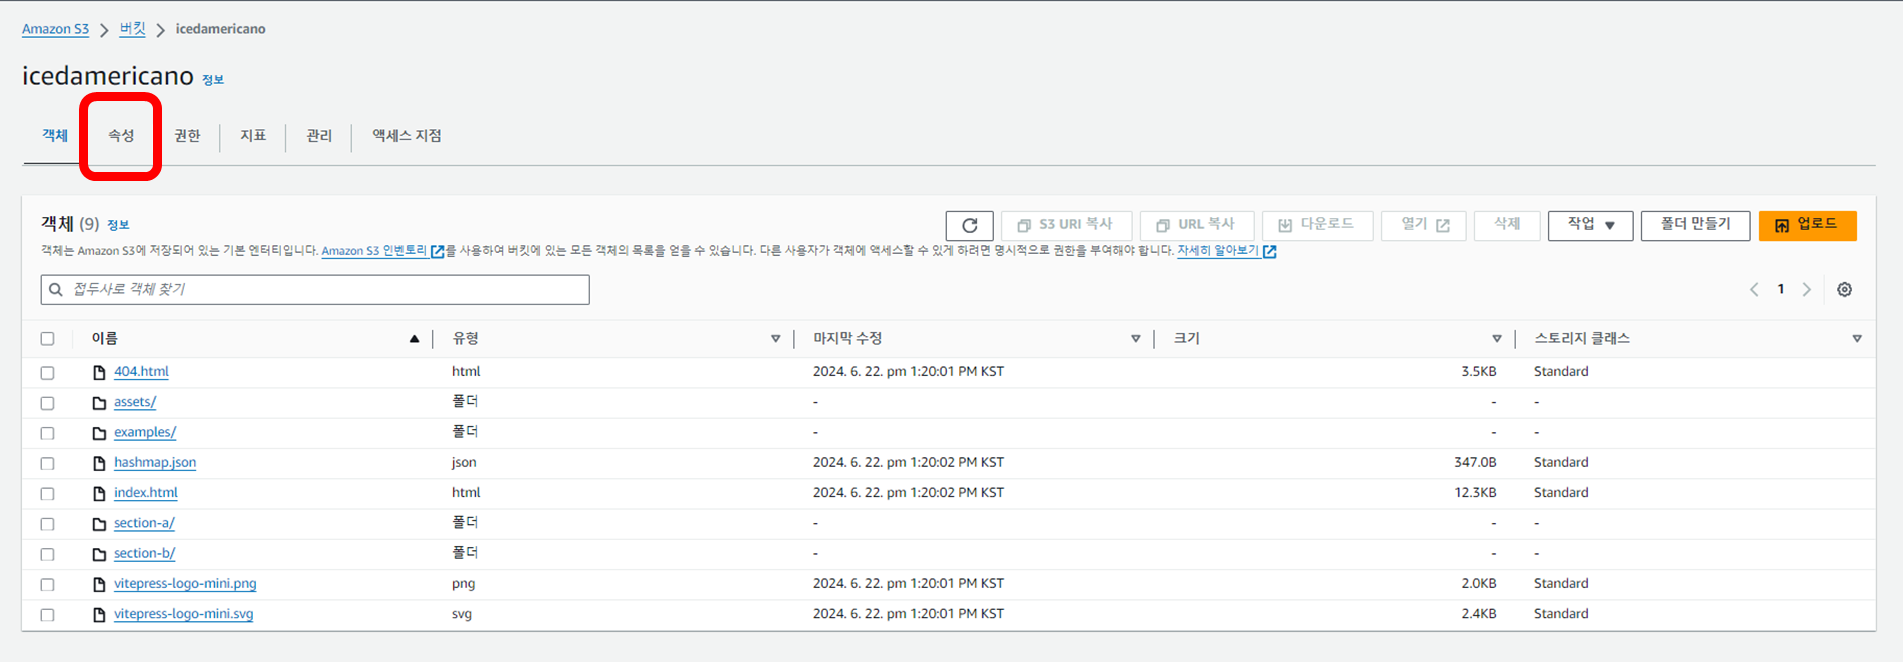This screenshot has width=1903, height=662.
Task: Open table preferences gear icon
Action: tap(1844, 290)
